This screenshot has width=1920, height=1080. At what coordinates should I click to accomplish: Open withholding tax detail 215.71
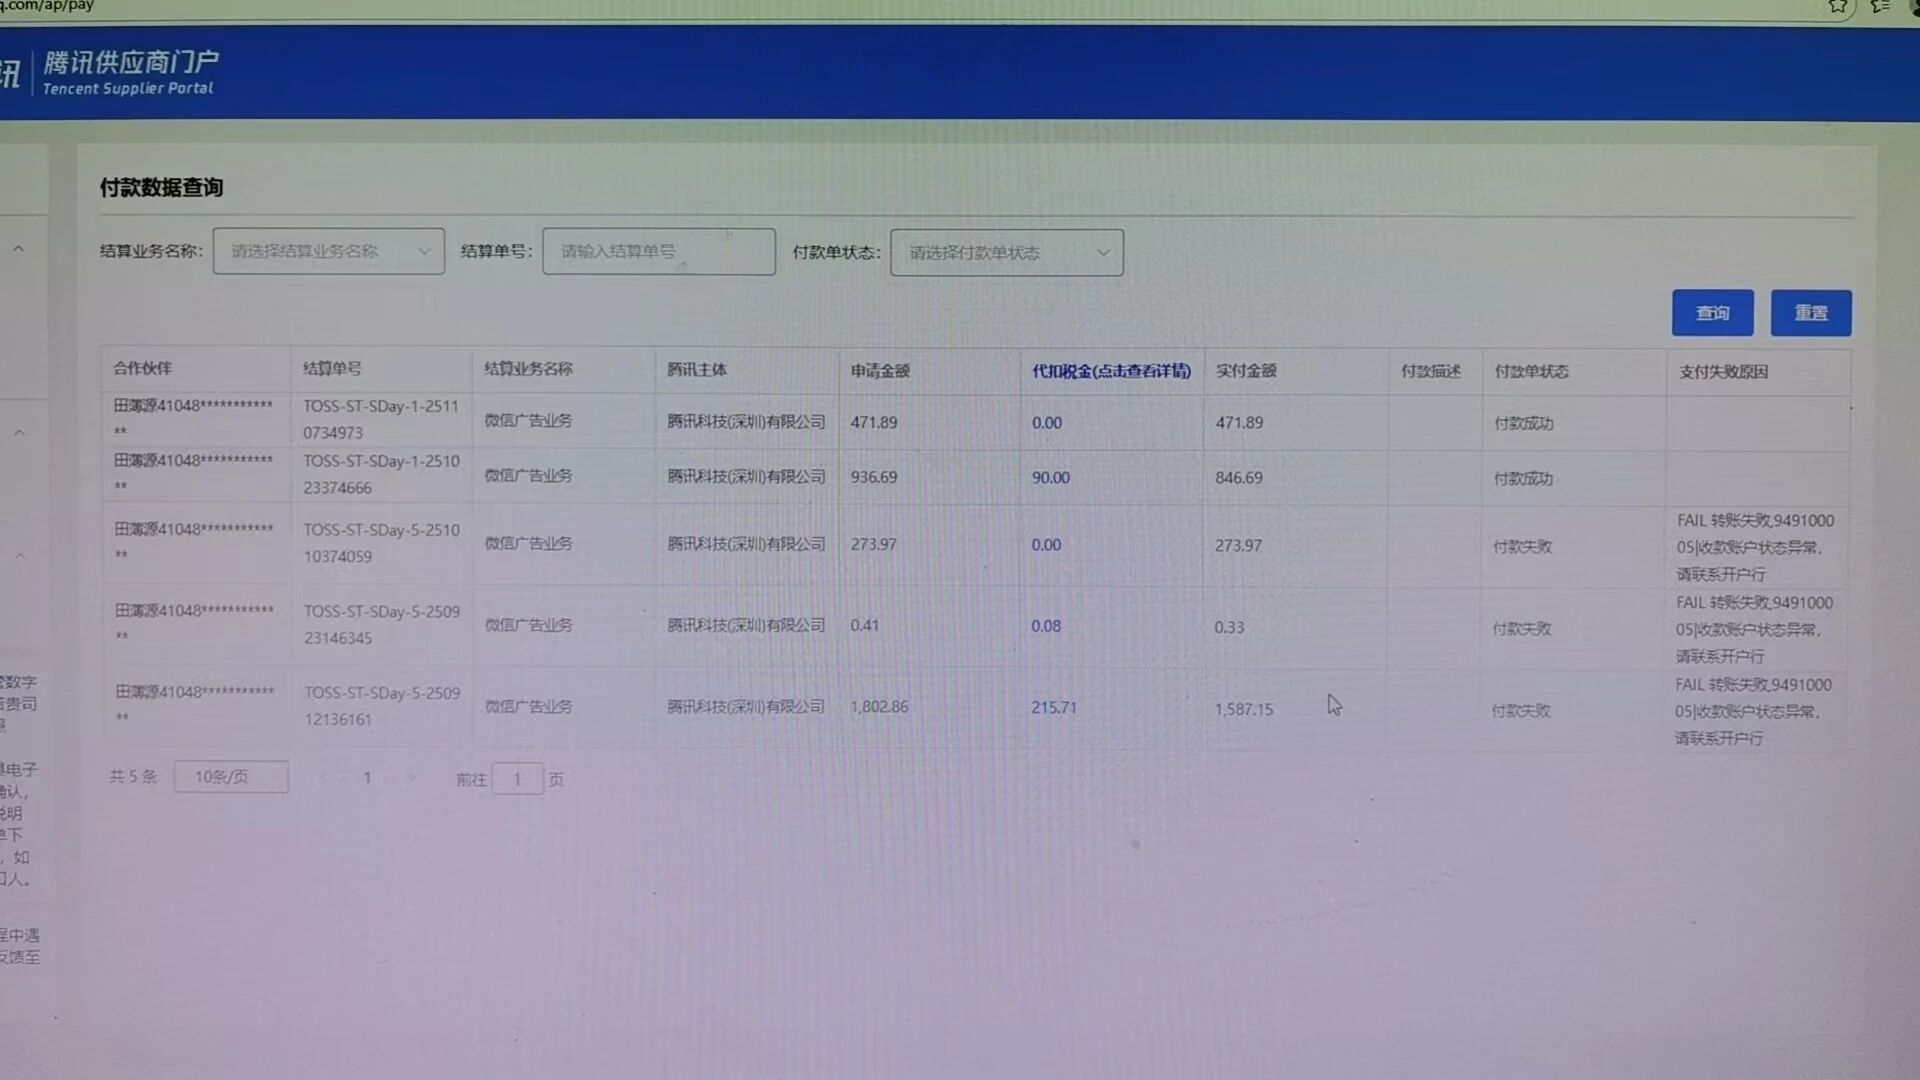coord(1053,707)
